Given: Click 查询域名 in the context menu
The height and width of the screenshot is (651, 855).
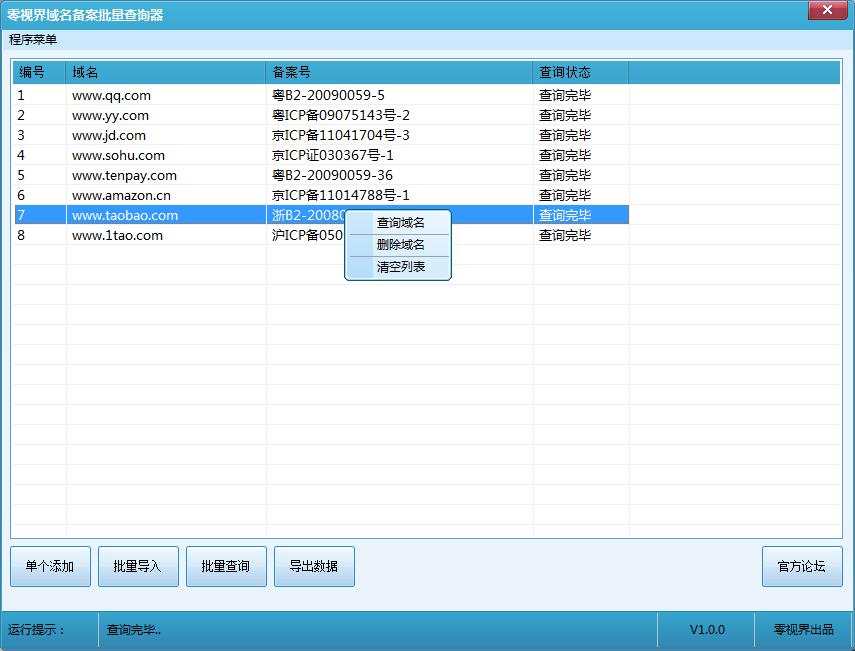Looking at the screenshot, I should (x=400, y=223).
